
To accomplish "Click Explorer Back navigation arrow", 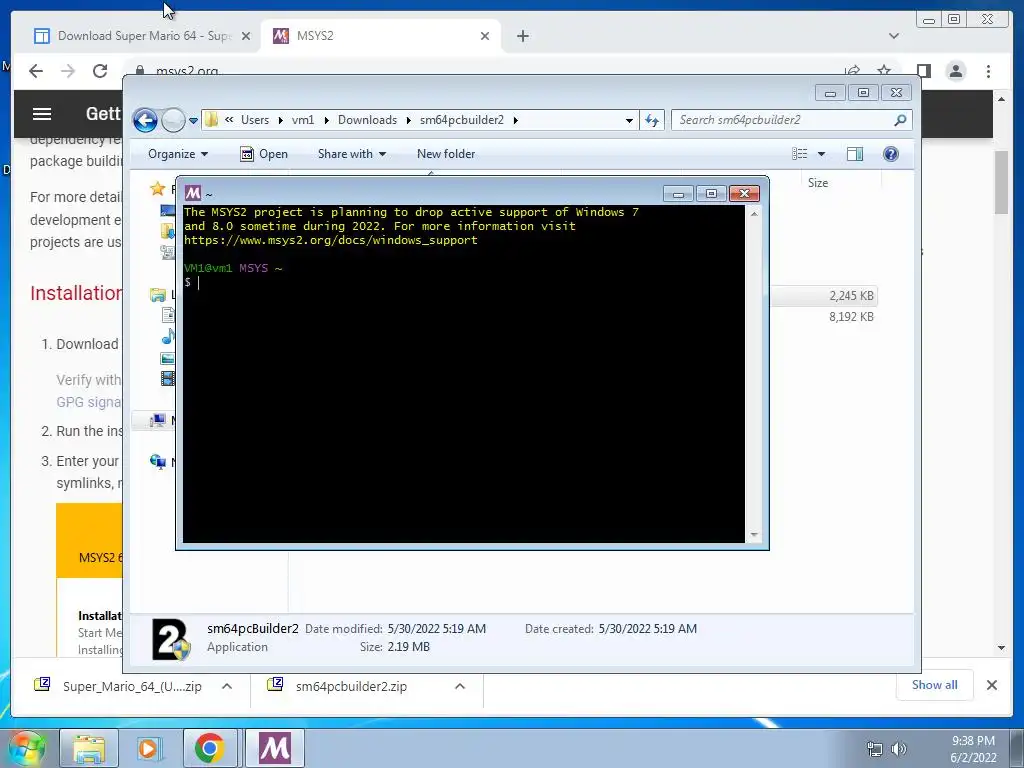I will [145, 120].
